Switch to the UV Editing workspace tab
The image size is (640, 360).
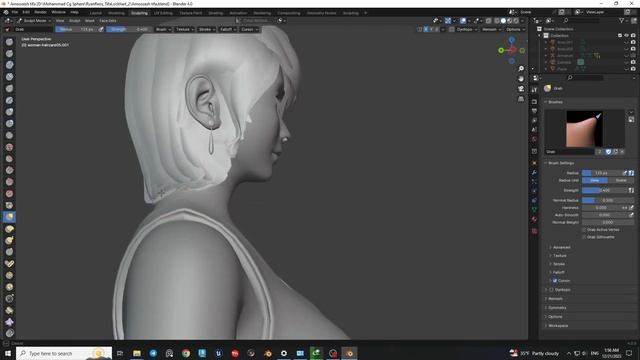pyautogui.click(x=163, y=13)
